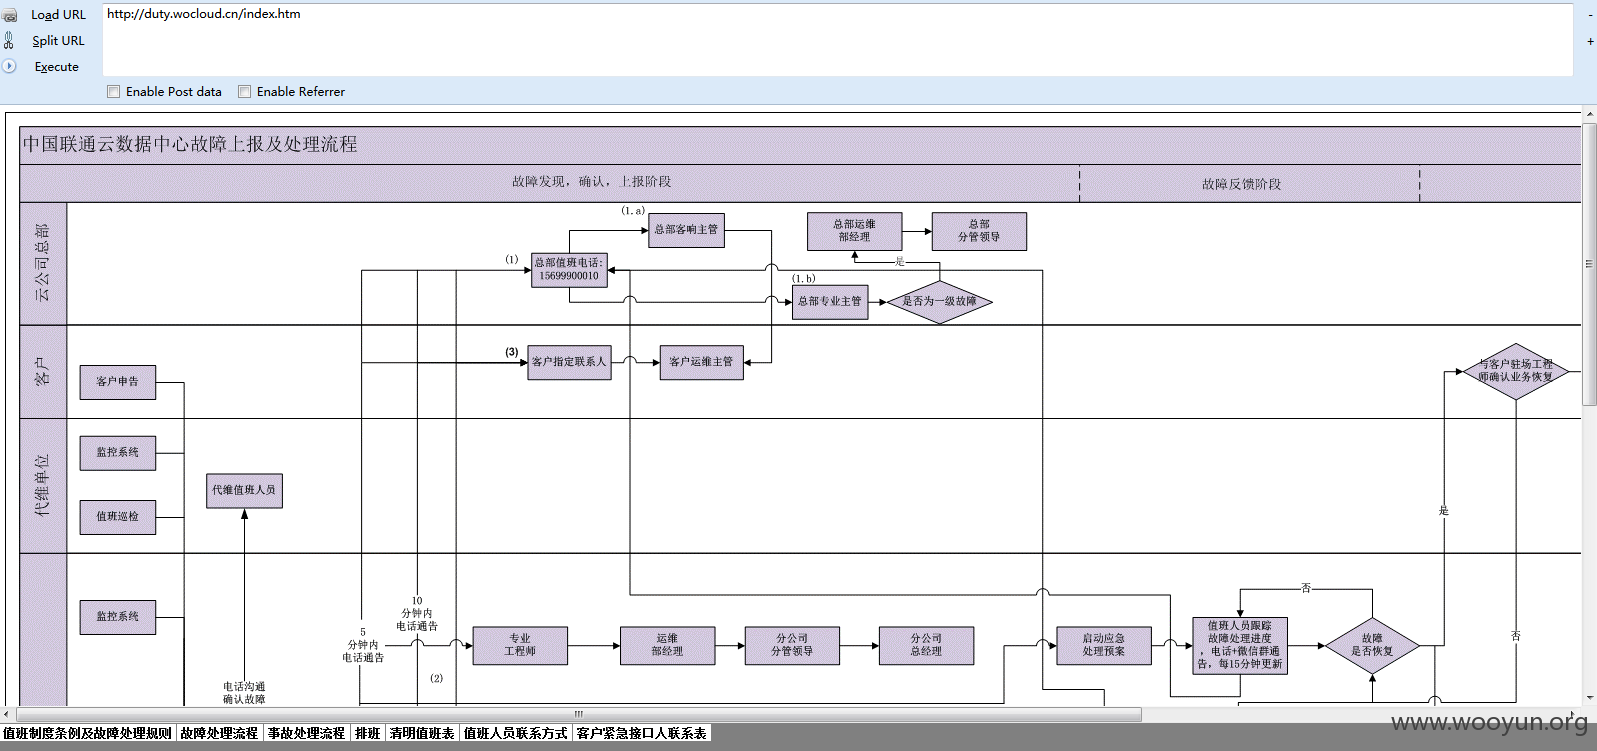Click the horizontal scrollbar thumb
Image resolution: width=1597 pixels, height=751 pixels.
click(x=577, y=714)
